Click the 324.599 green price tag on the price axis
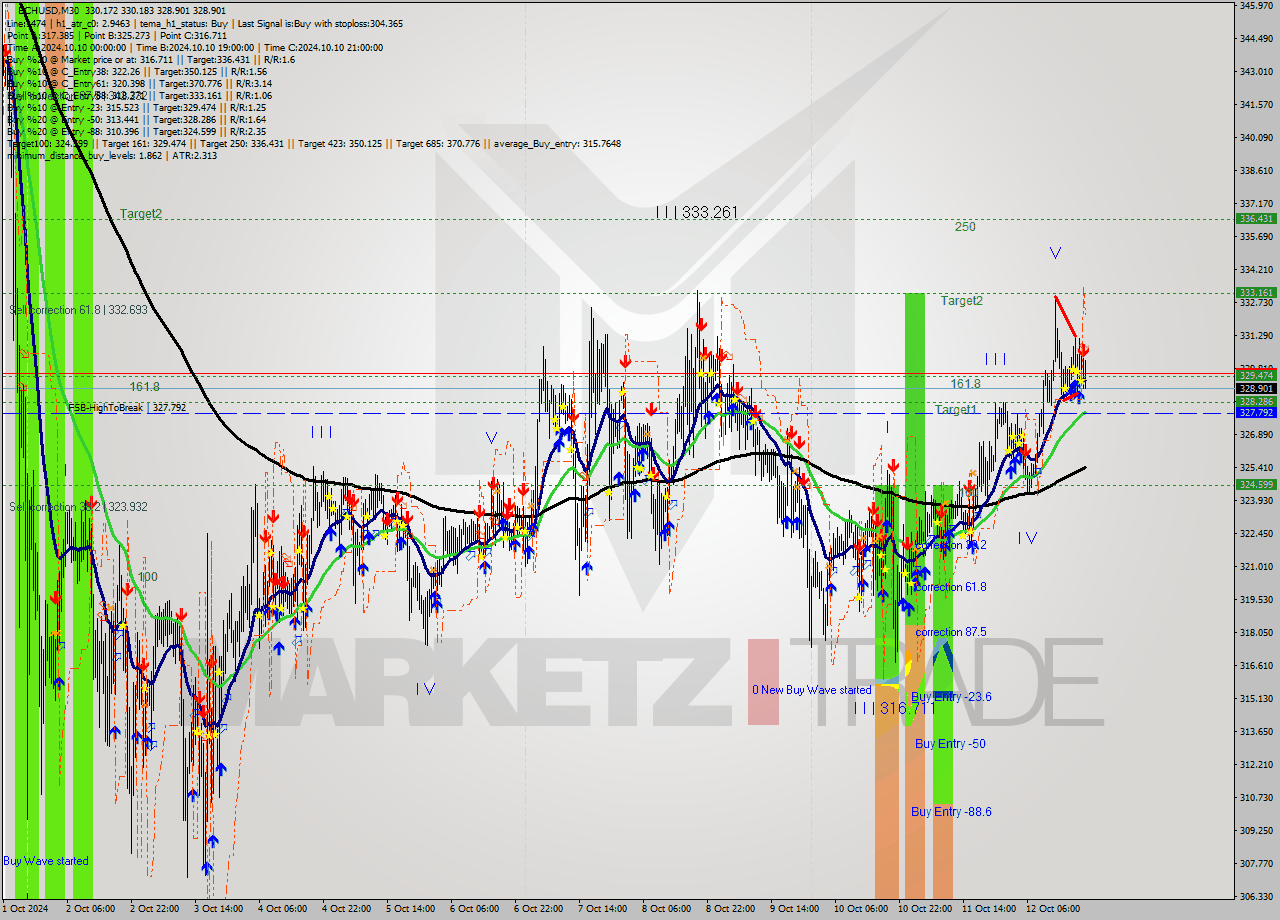Screen dimensions: 1280x920 pos(1256,484)
